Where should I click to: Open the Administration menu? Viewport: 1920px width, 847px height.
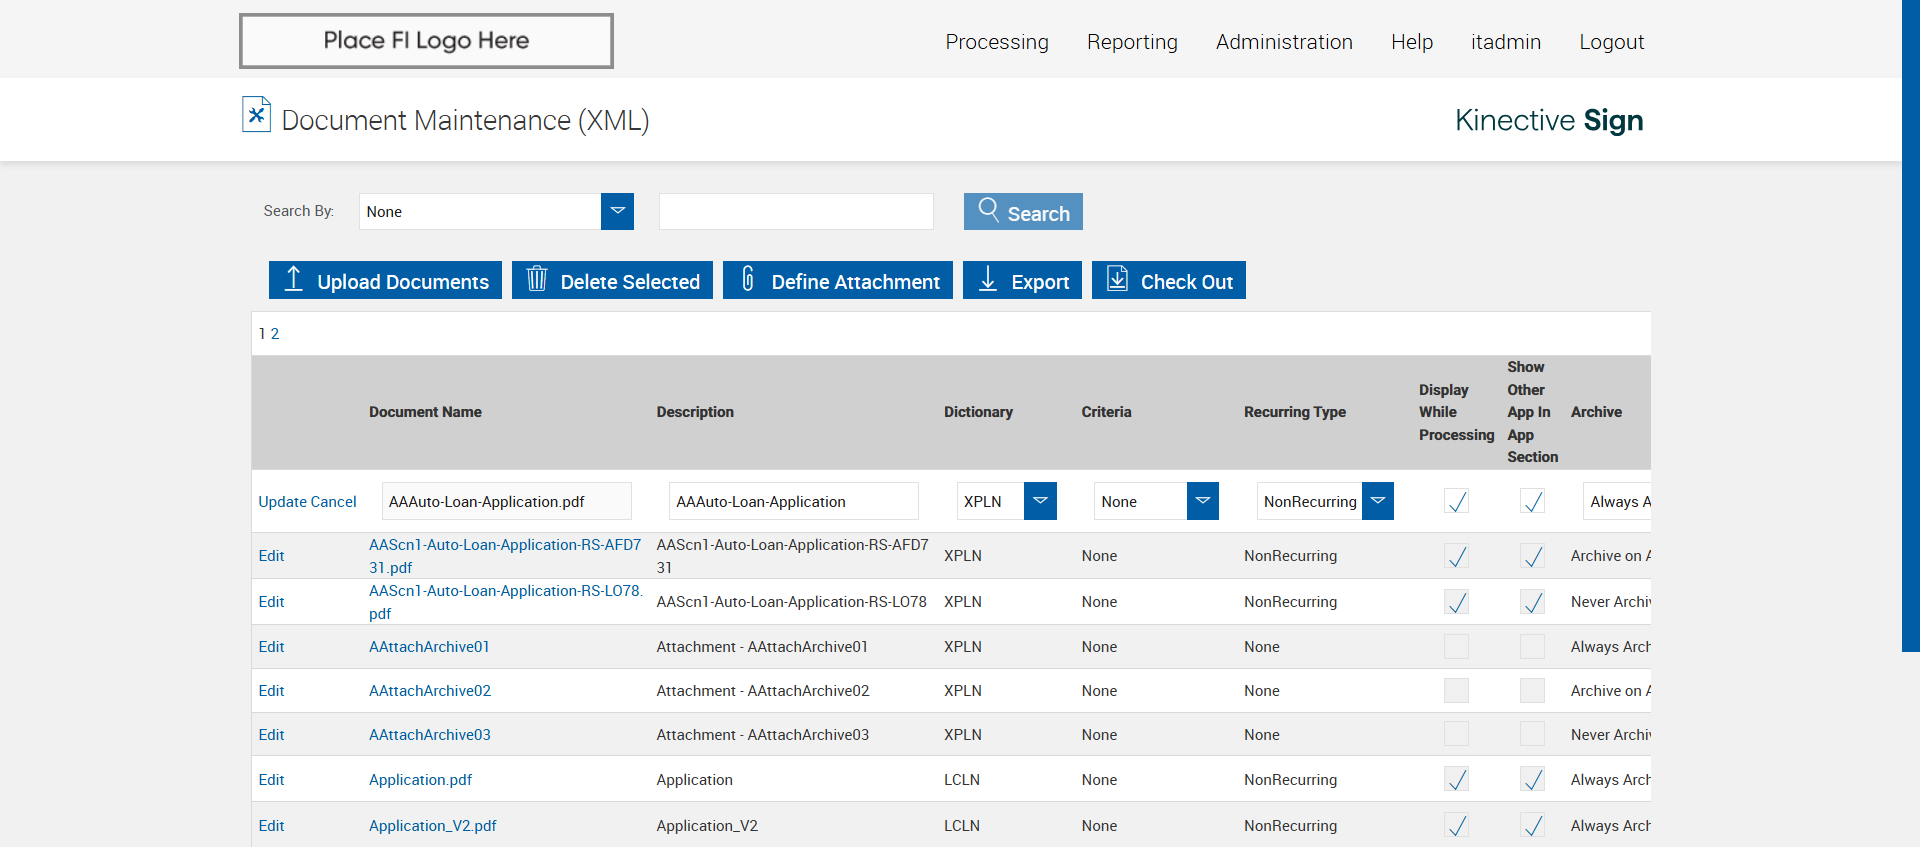coord(1283,42)
